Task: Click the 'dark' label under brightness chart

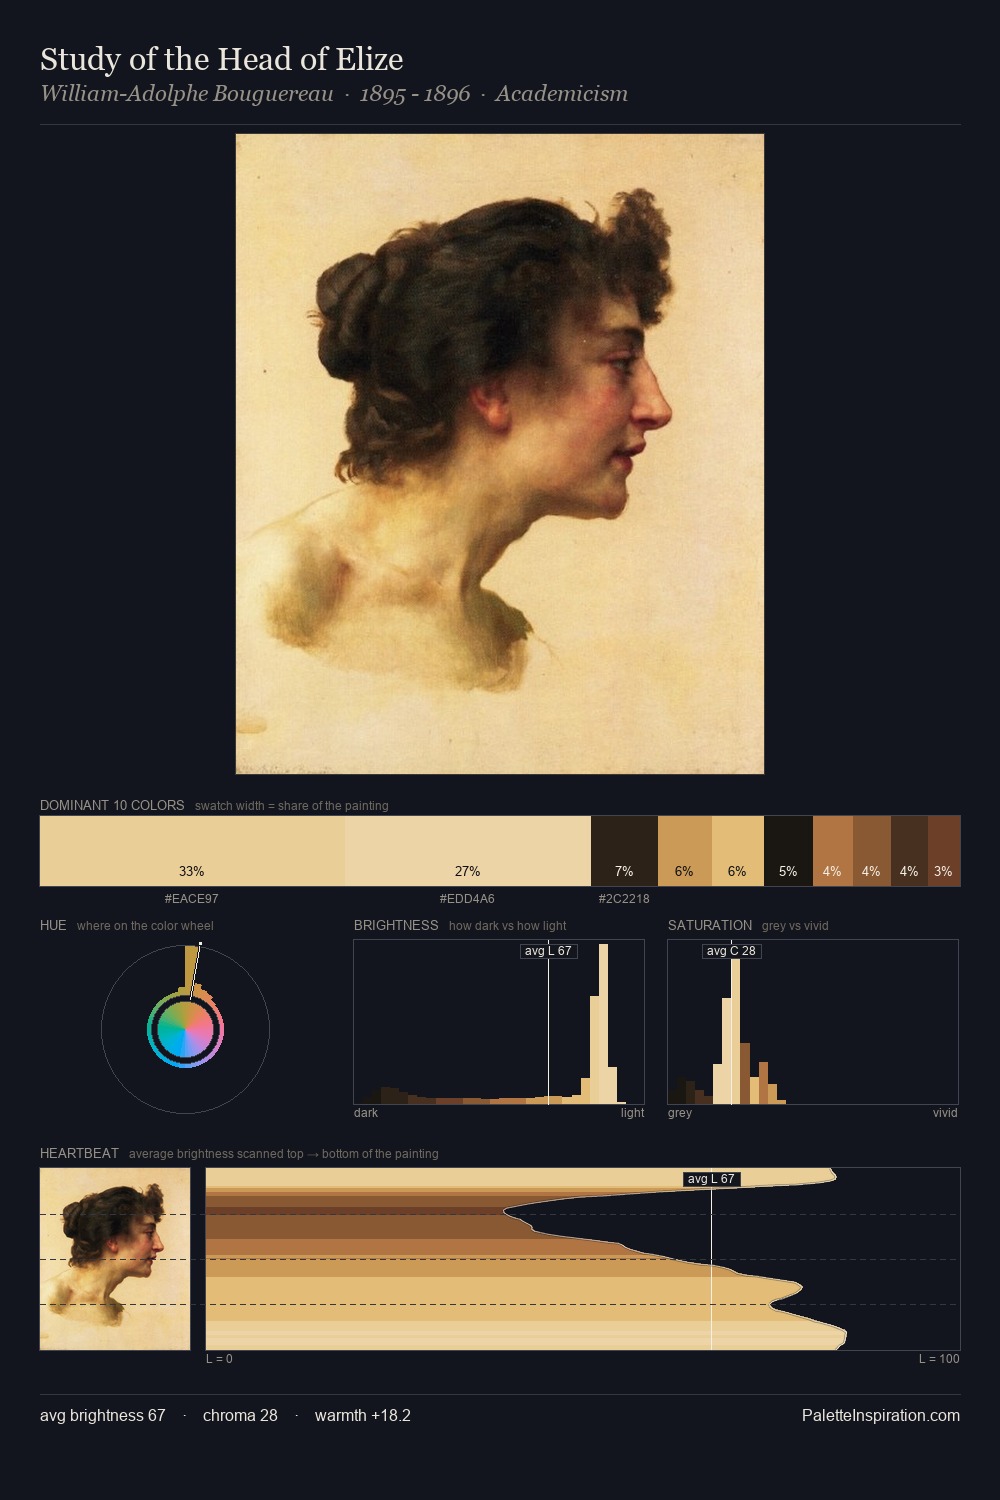Action: 366,1112
